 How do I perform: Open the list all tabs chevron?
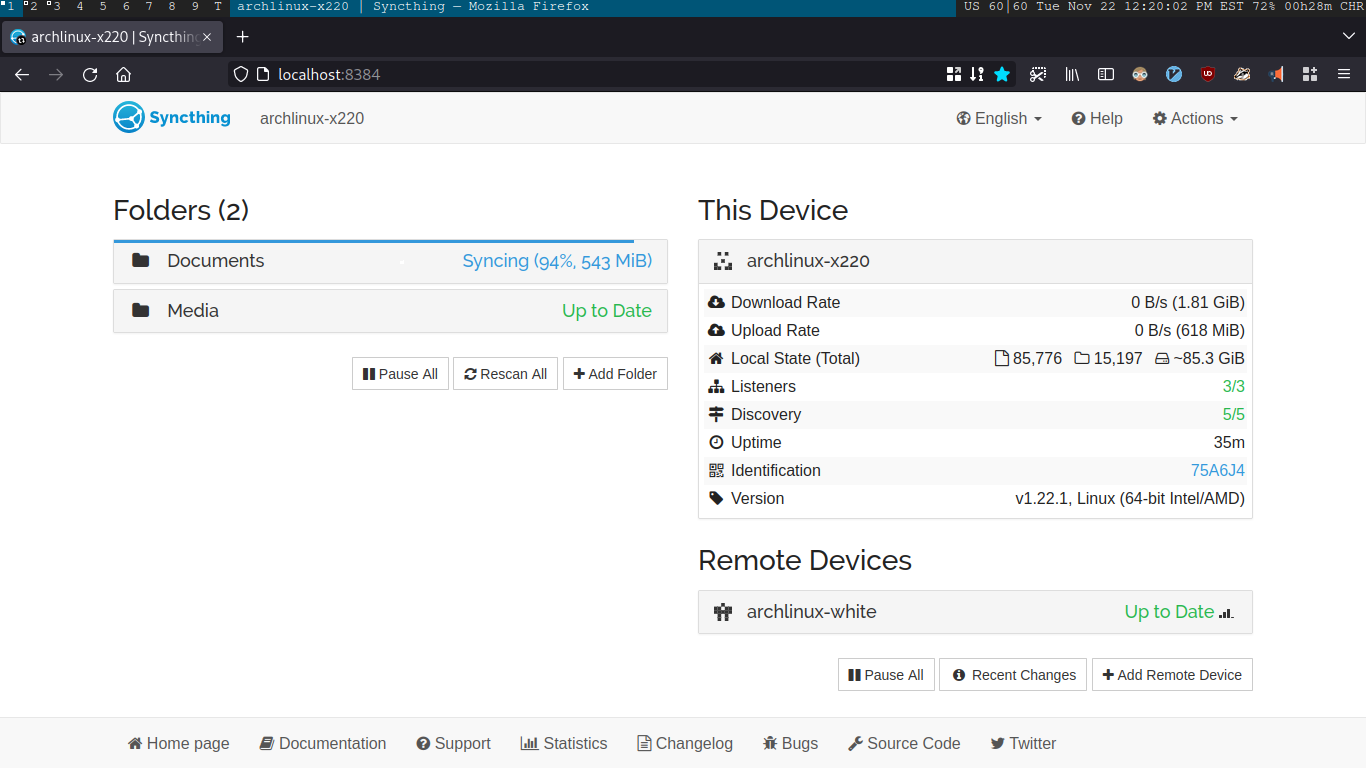click(x=1348, y=37)
